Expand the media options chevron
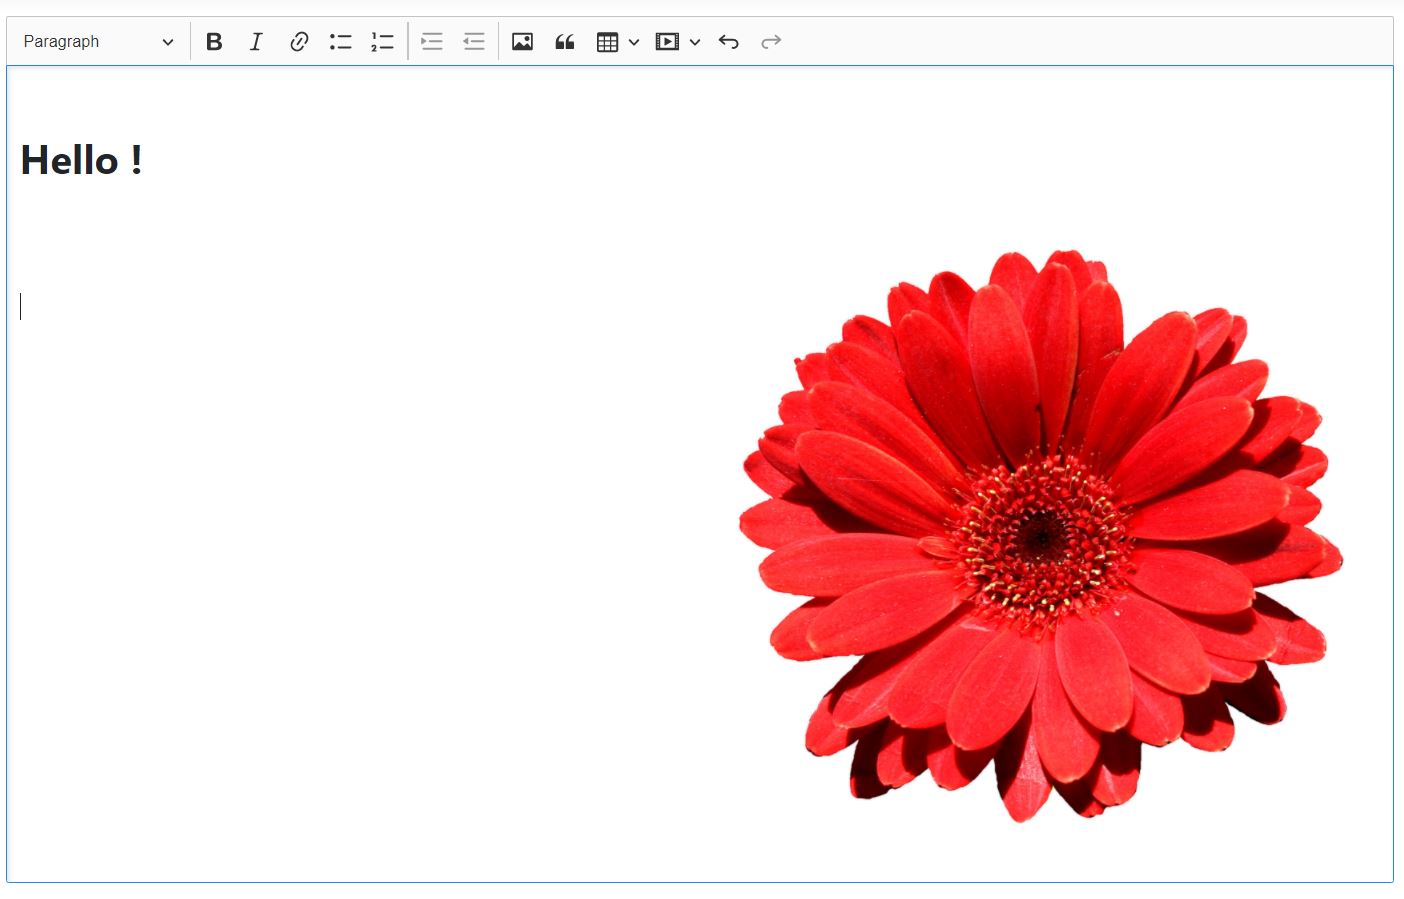1404x899 pixels. (695, 42)
